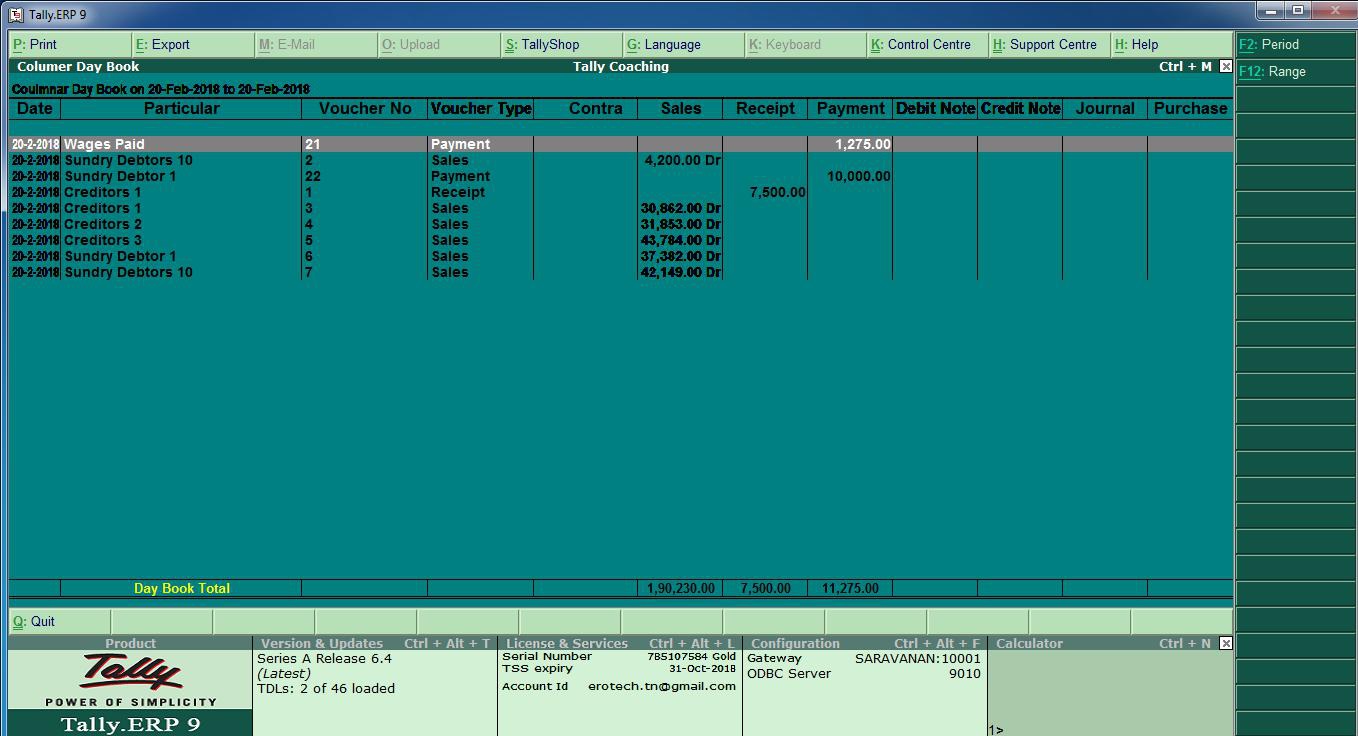Click the Contra column header
The image size is (1358, 736).
tap(596, 108)
